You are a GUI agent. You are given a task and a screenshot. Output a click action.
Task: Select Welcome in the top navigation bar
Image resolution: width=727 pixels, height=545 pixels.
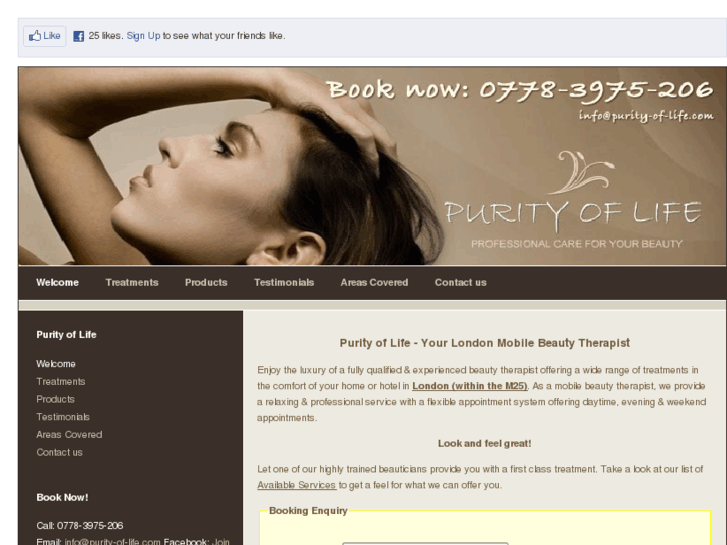[57, 282]
